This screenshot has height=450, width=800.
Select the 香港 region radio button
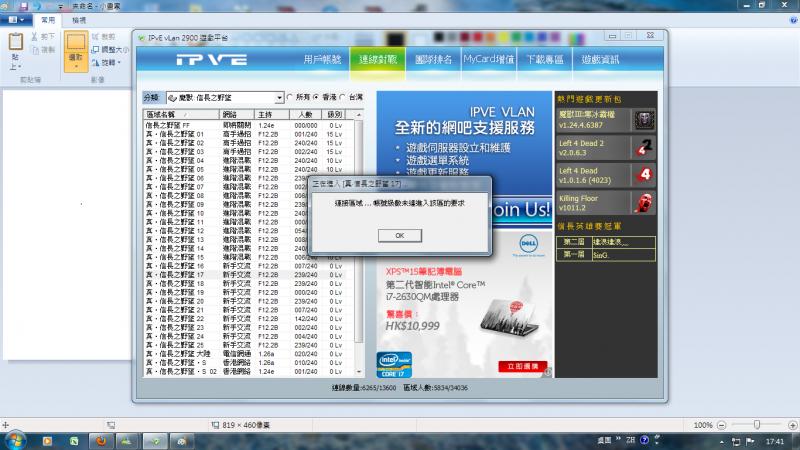click(317, 97)
